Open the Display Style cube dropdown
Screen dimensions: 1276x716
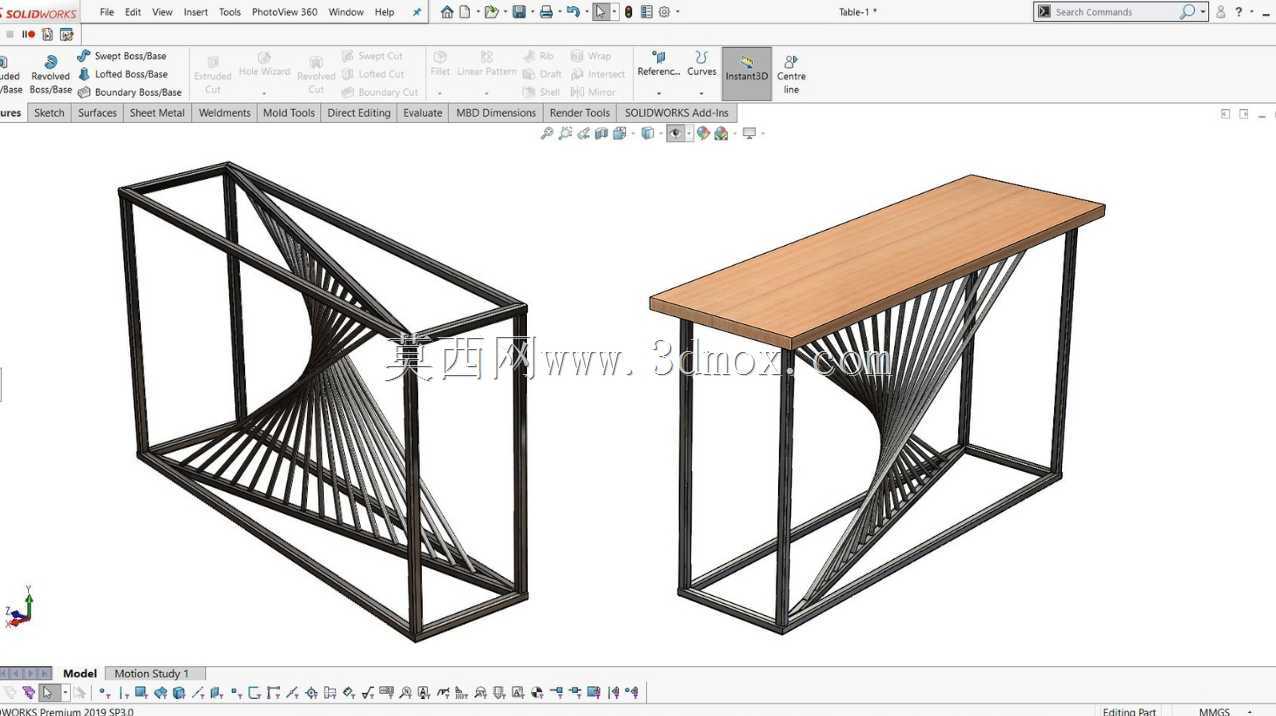[x=659, y=133]
